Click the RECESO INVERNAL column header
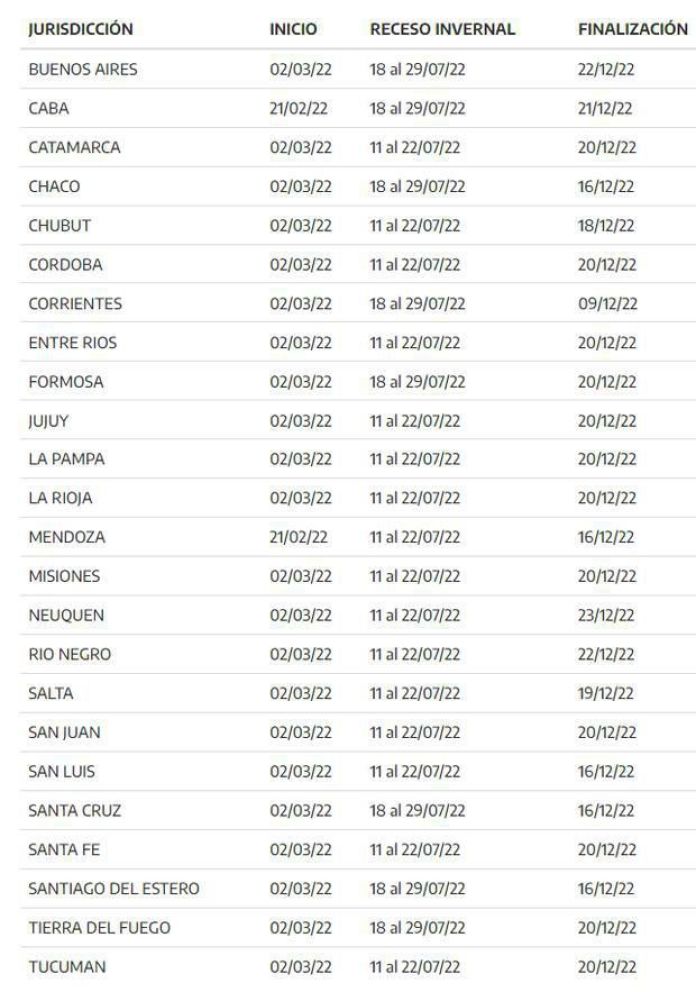The image size is (696, 992). pos(442,30)
